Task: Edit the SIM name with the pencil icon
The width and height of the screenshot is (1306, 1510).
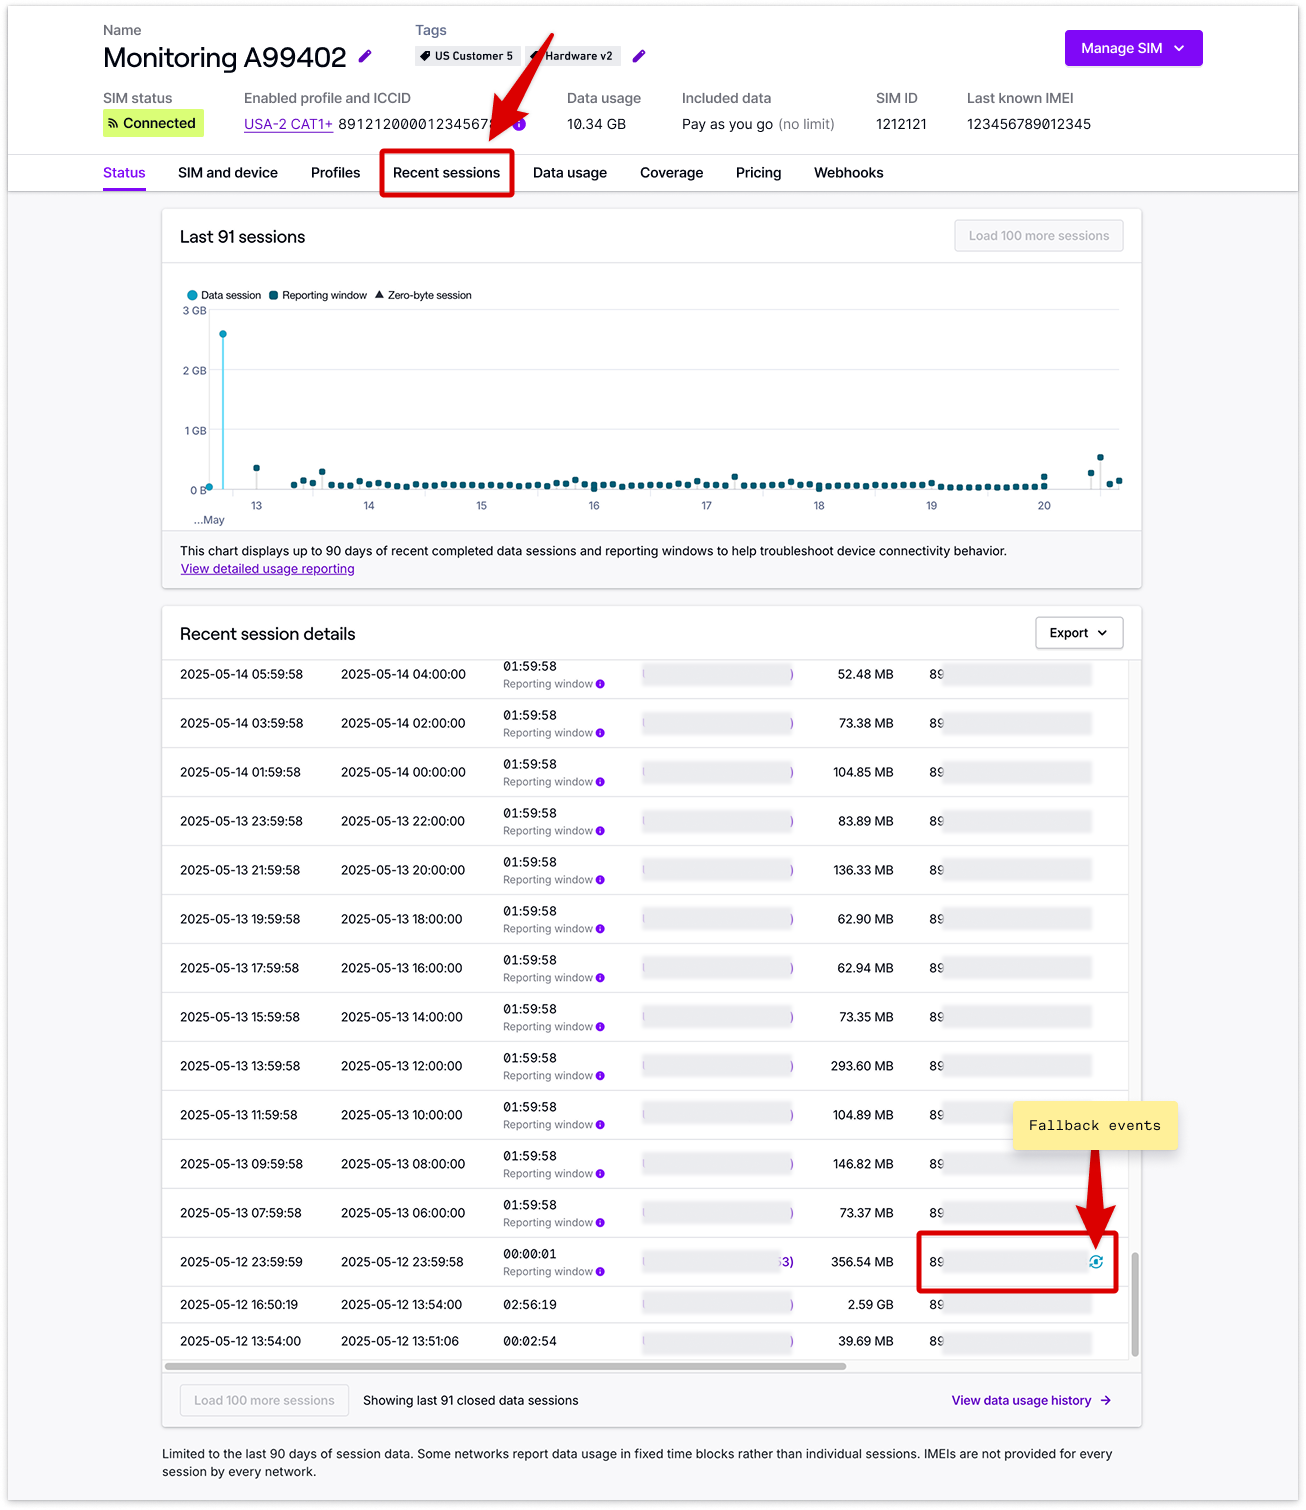Action: pyautogui.click(x=365, y=57)
